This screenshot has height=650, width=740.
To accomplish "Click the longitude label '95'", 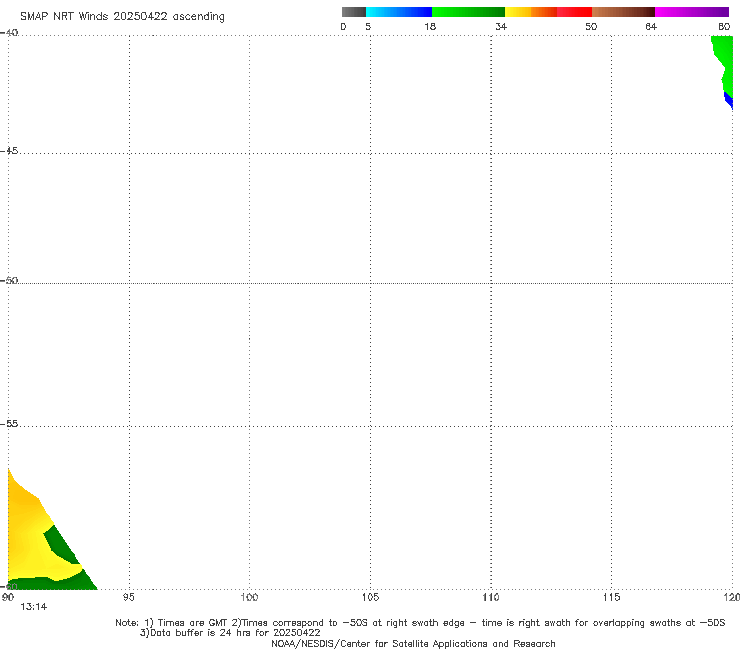I will point(128,597).
